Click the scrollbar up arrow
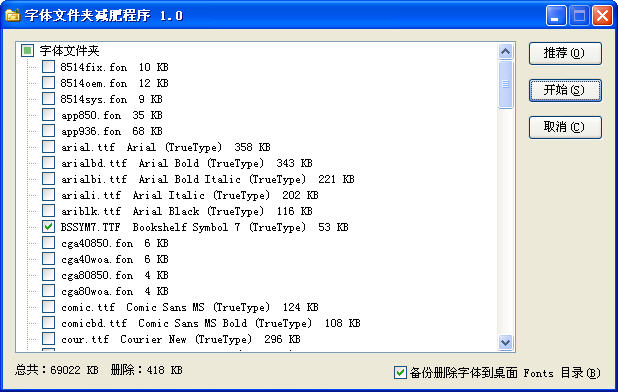 [505, 51]
